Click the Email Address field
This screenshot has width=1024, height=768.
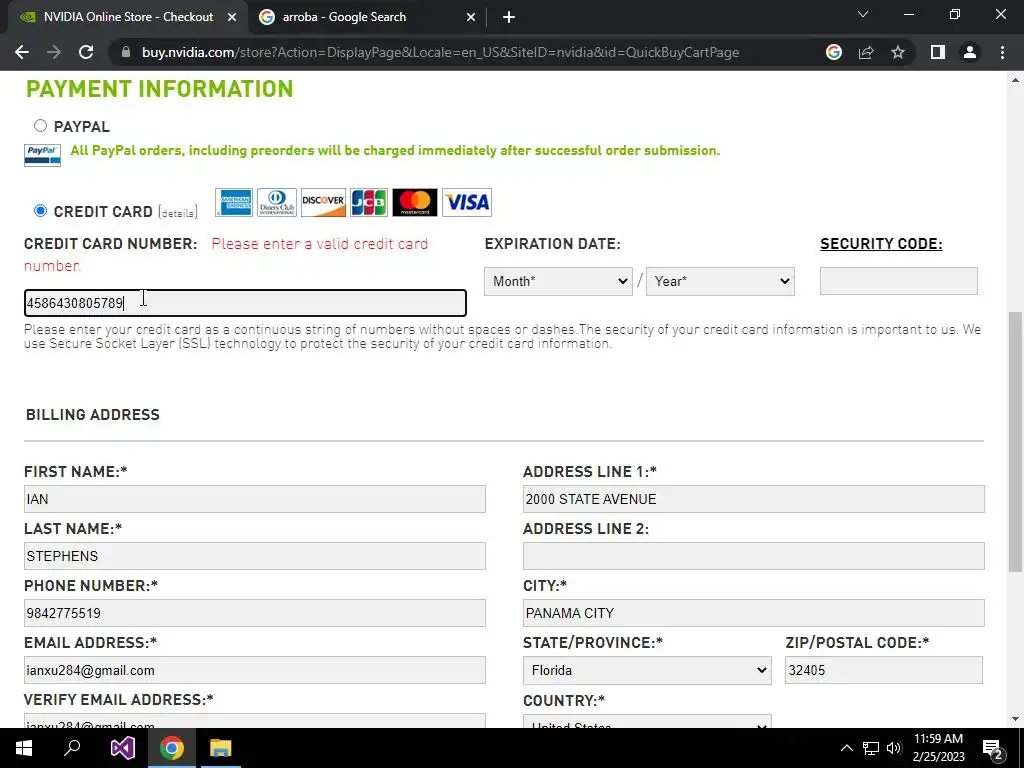pos(255,670)
